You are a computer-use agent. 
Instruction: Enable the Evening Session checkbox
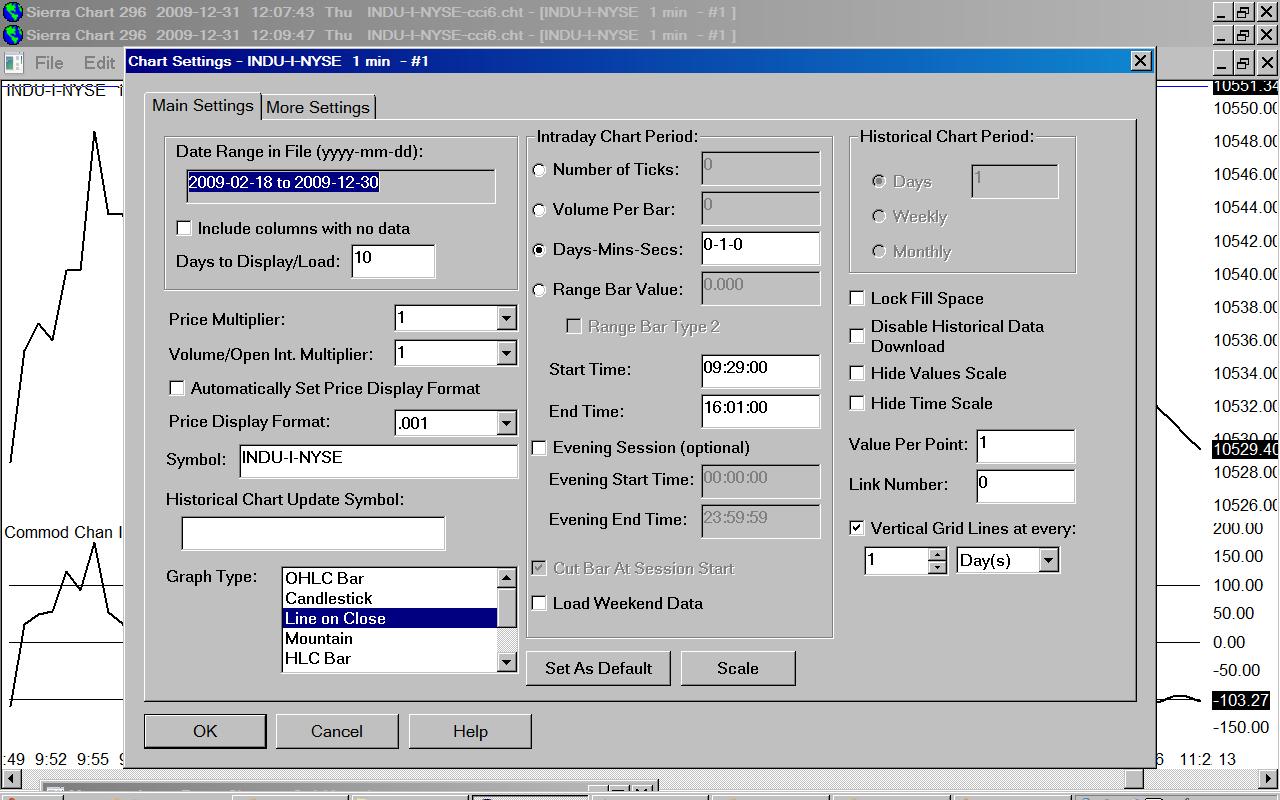[539, 448]
